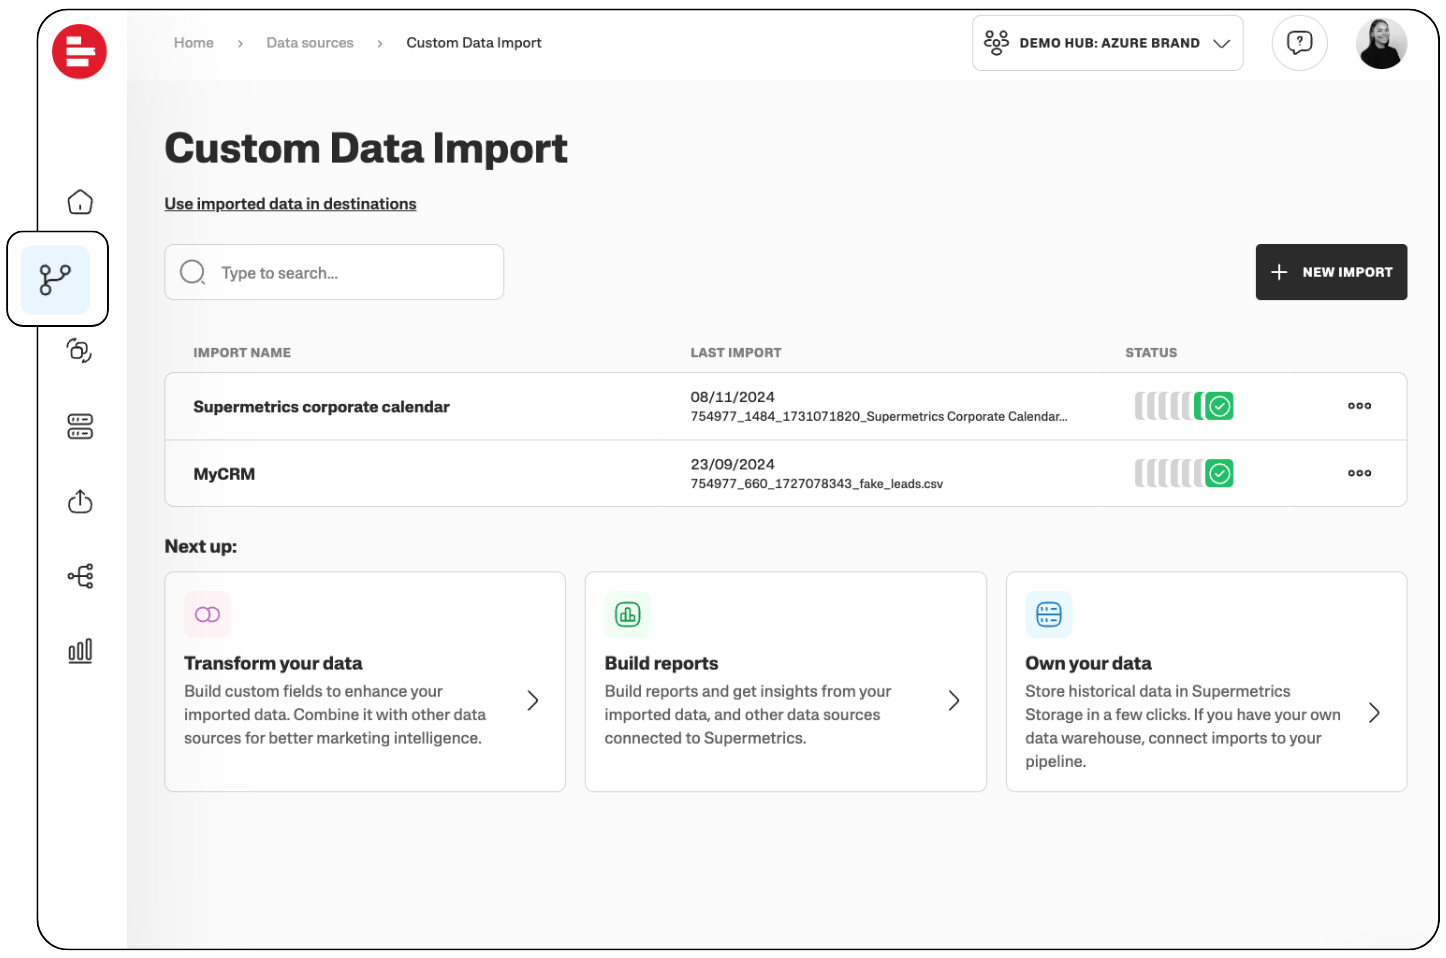Screen dimensions: 1446x958
Task: Expand the Demo Hub: Azure Brand dropdown
Action: [x=1107, y=43]
